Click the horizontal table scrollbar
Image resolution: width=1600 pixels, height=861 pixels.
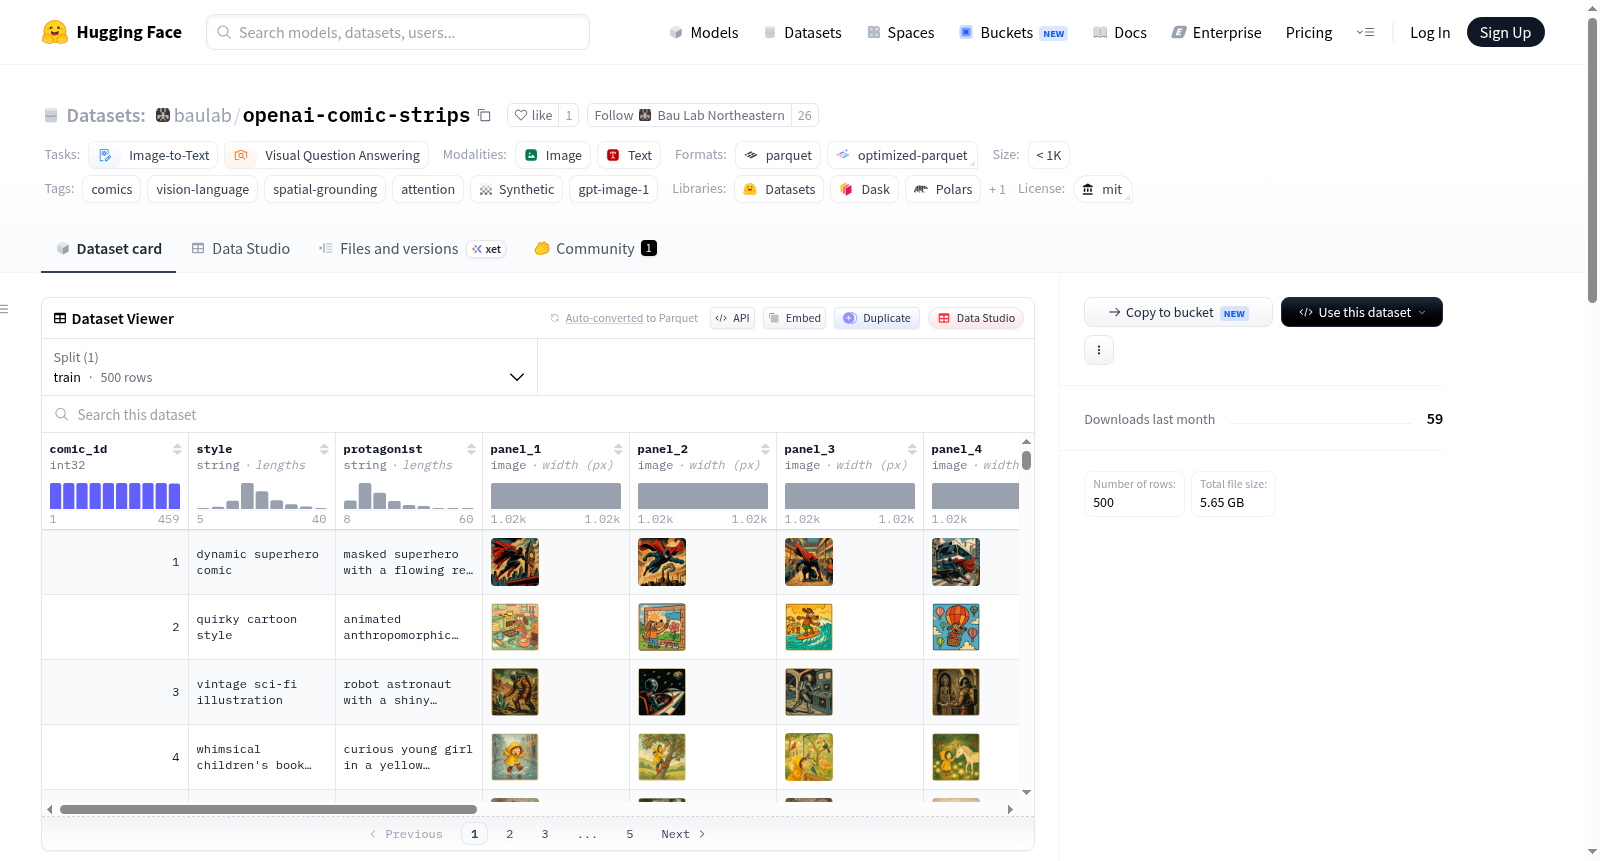pyautogui.click(x=268, y=809)
